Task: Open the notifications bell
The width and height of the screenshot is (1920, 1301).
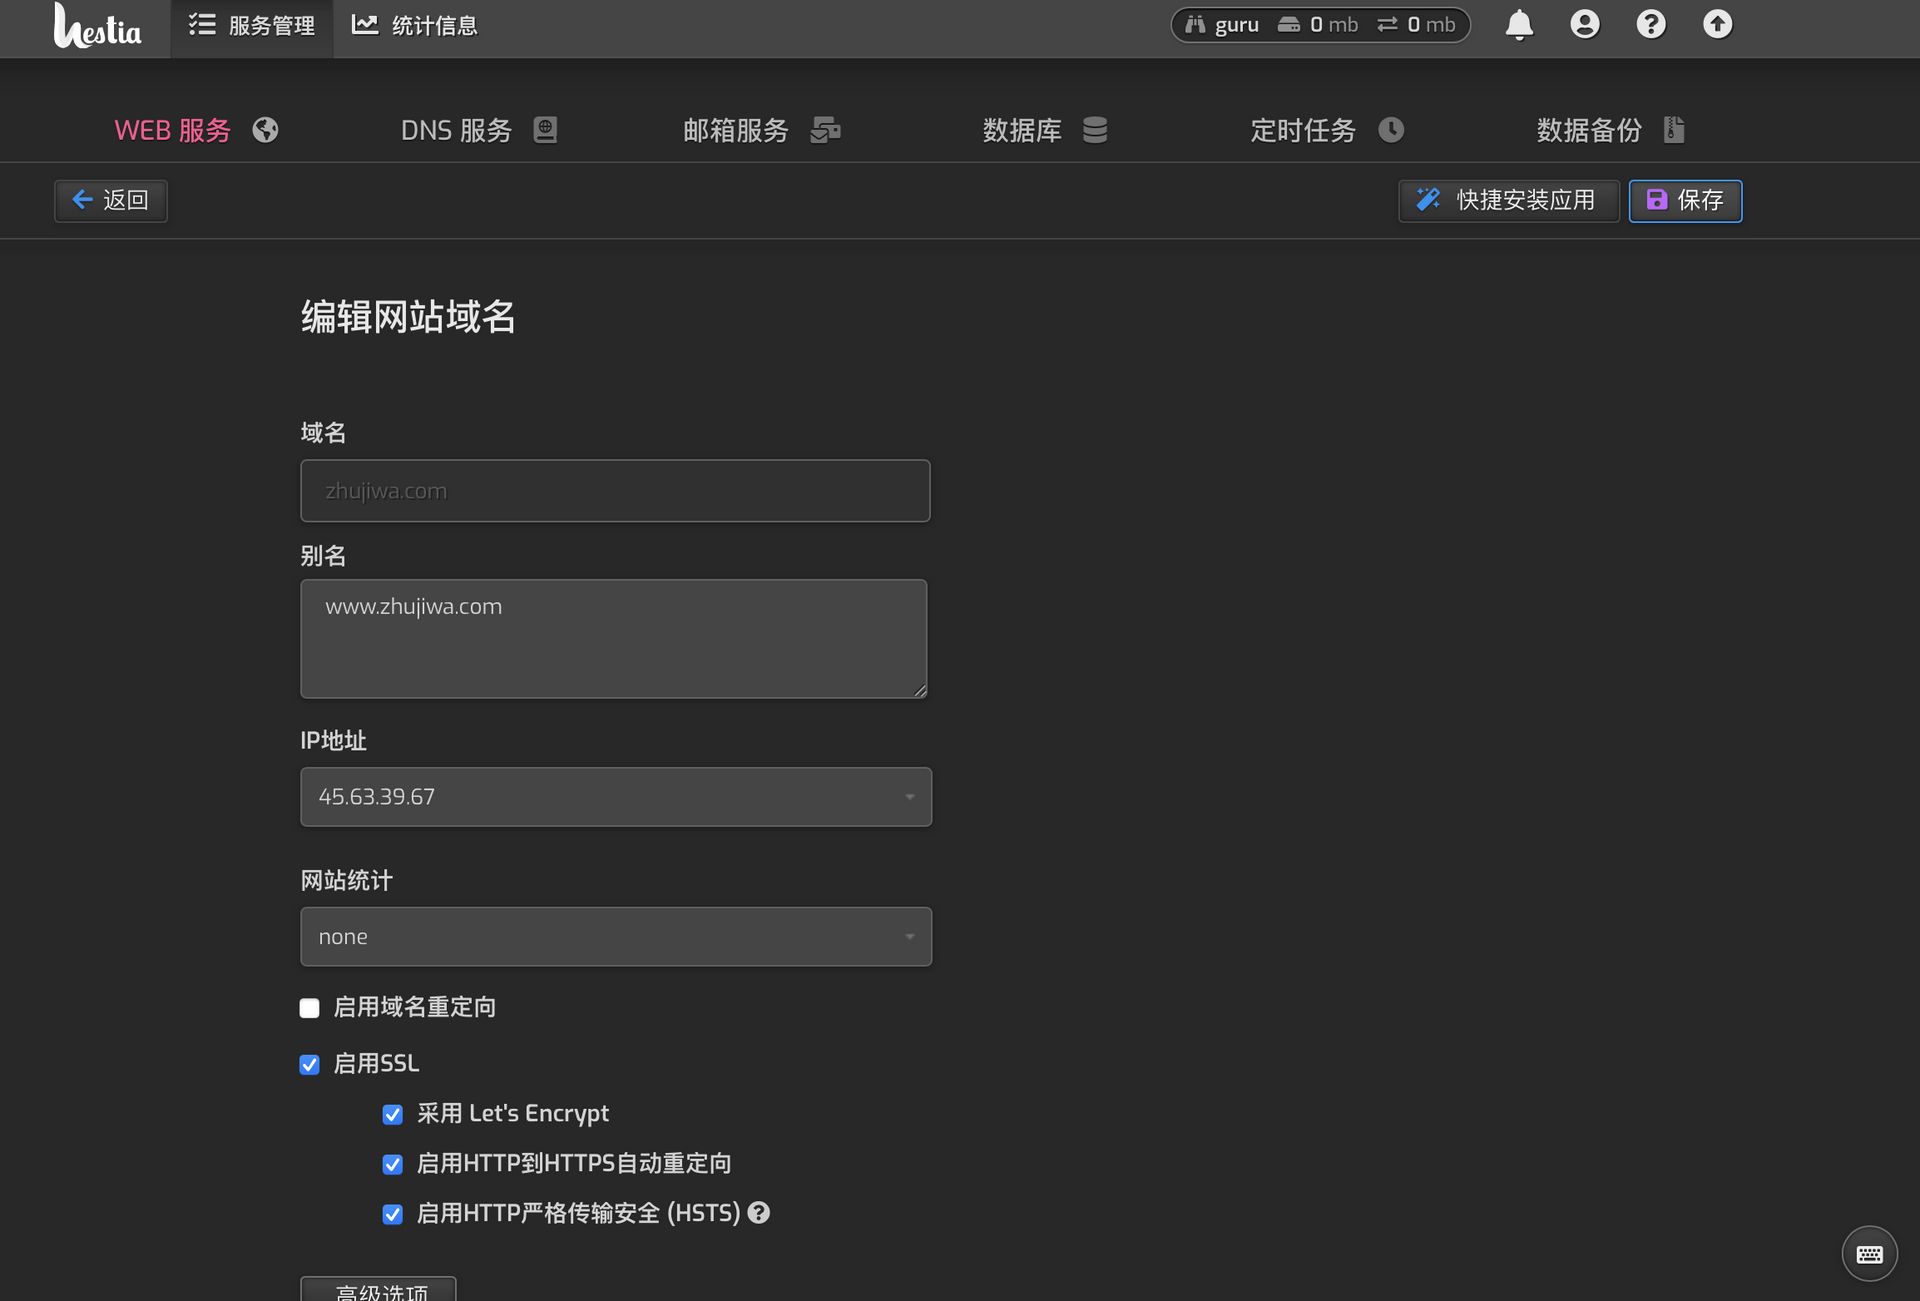Action: pyautogui.click(x=1518, y=25)
